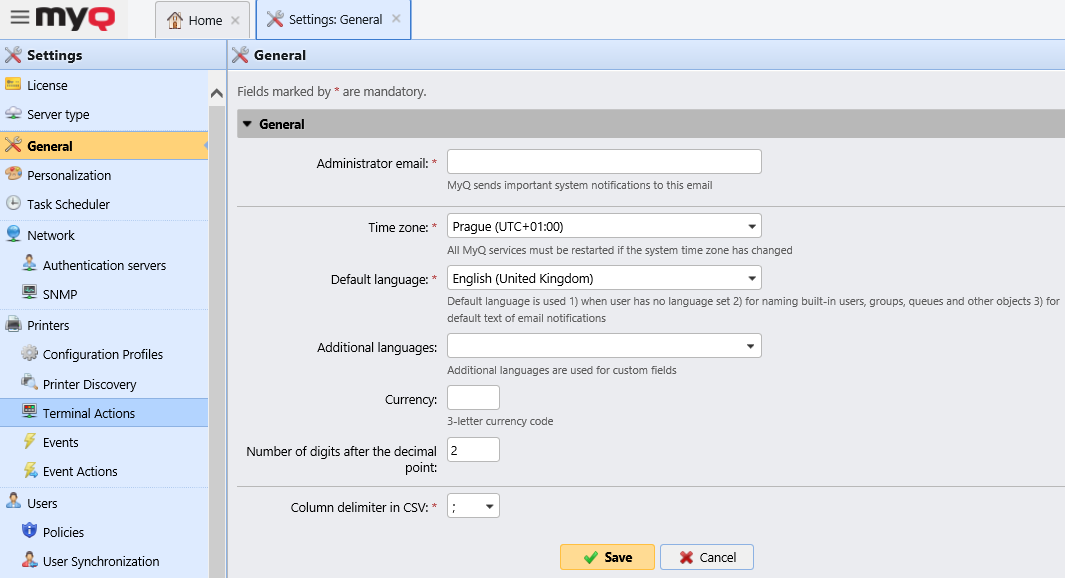The width and height of the screenshot is (1065, 578).
Task: Click inside the Administrator email field
Action: pyautogui.click(x=604, y=161)
